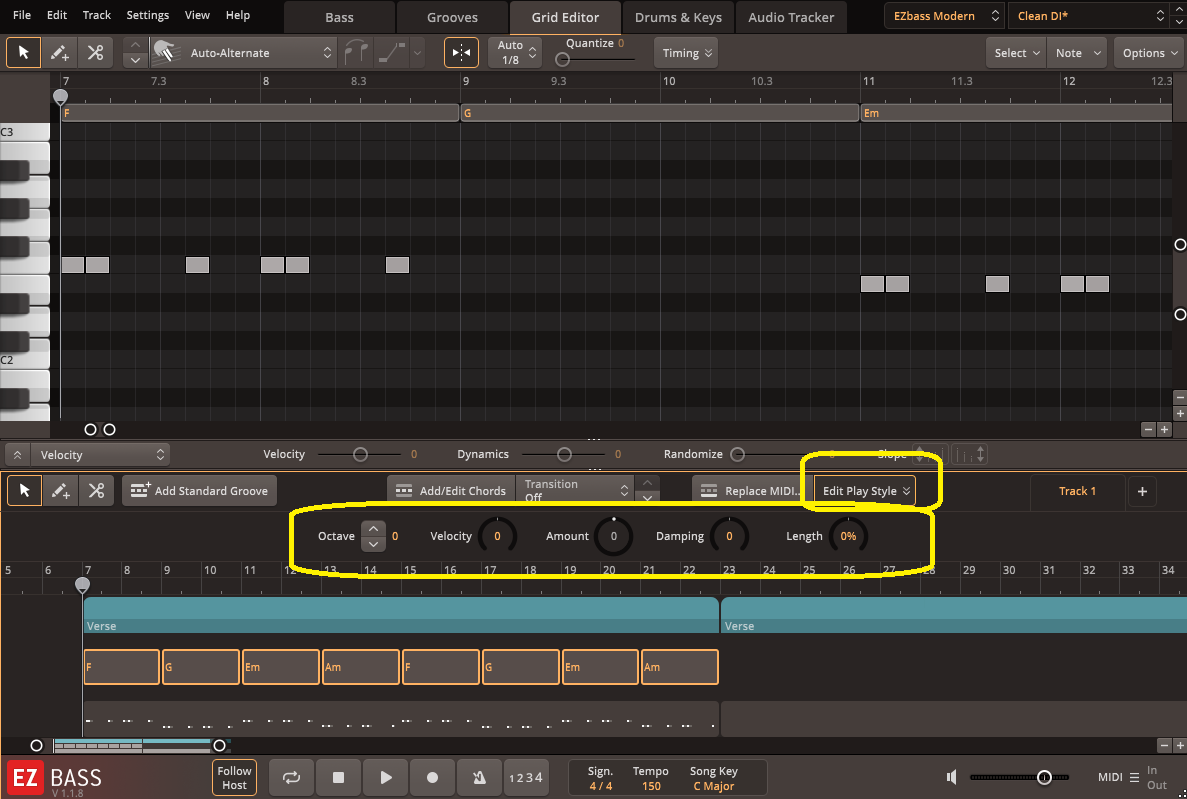1187x799 pixels.
Task: Click the Sign. 4/4 time signature
Action: point(600,779)
